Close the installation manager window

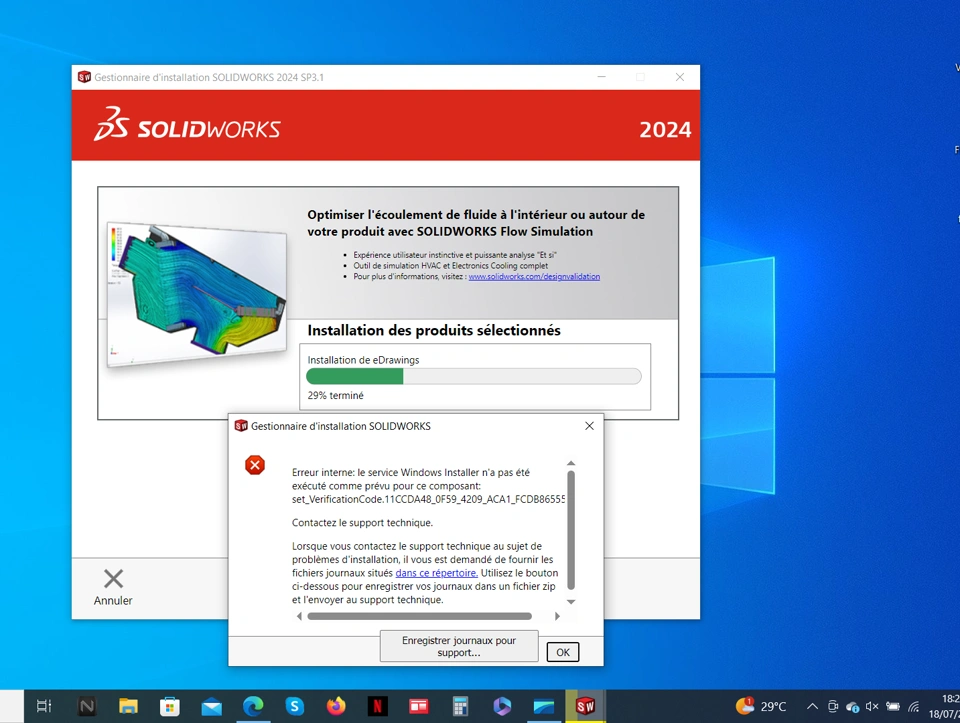[680, 77]
